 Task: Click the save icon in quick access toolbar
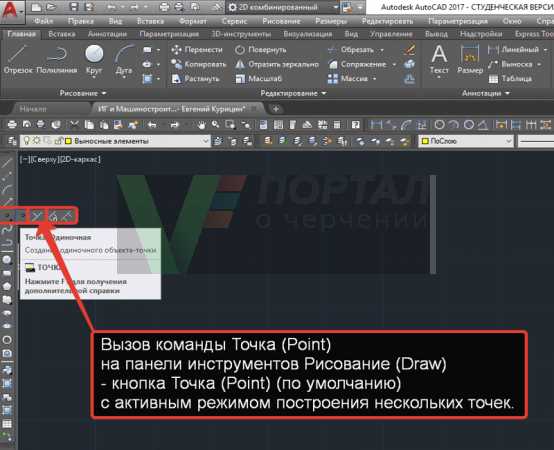(74, 7)
